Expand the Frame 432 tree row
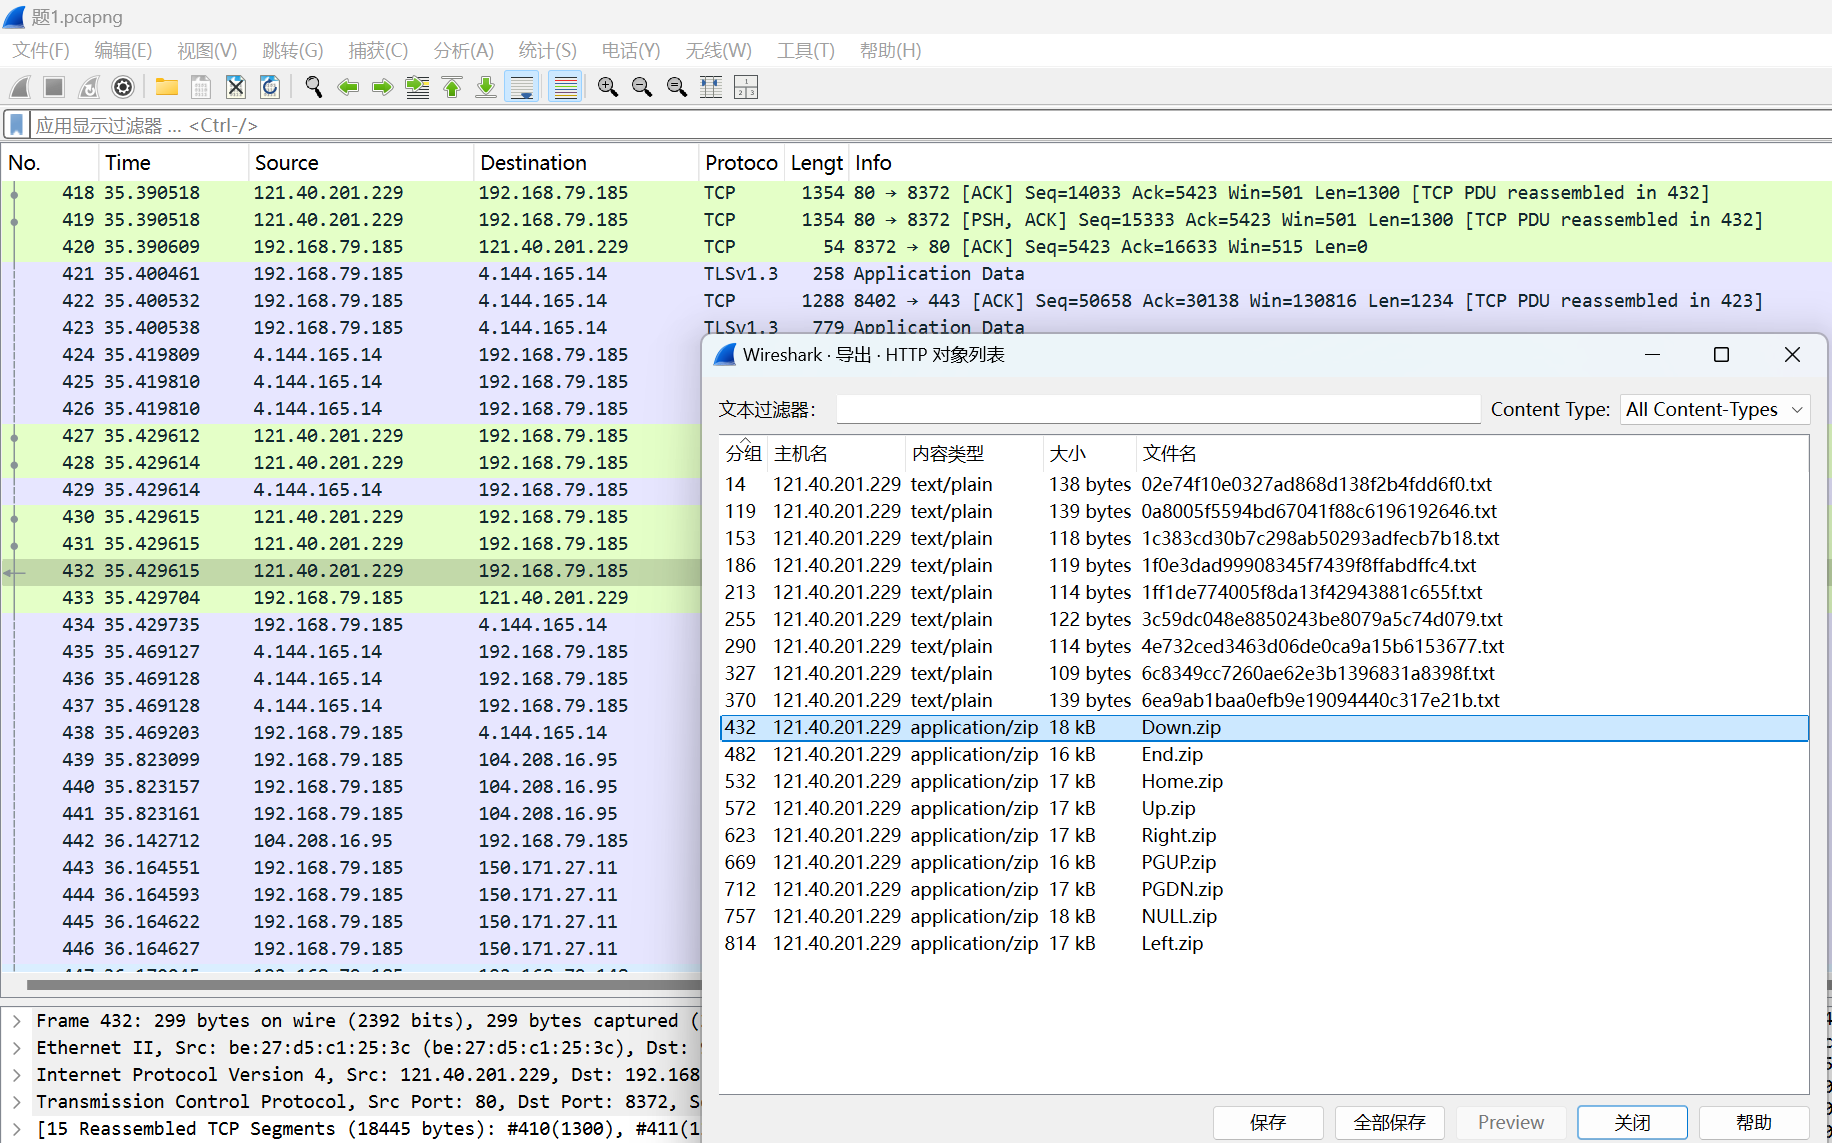 (16, 1020)
